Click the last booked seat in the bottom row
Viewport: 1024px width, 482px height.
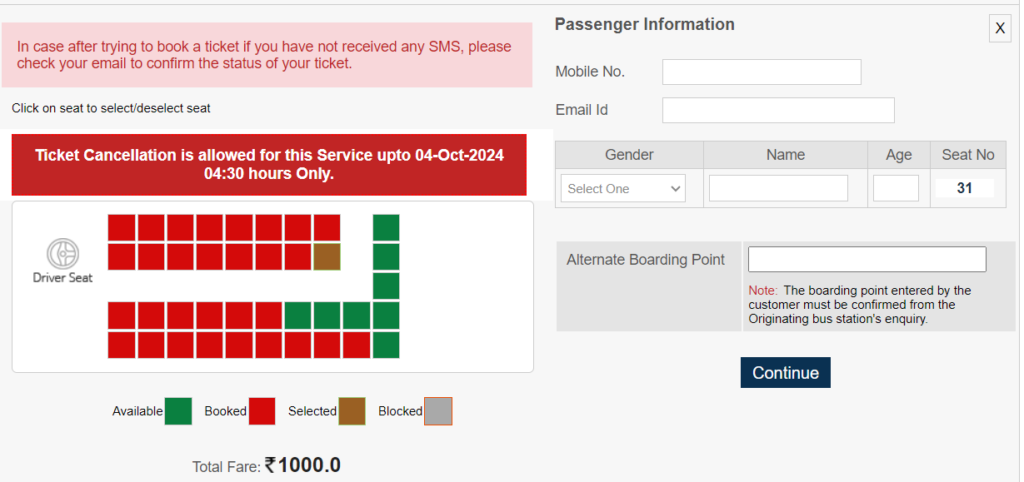coord(357,345)
